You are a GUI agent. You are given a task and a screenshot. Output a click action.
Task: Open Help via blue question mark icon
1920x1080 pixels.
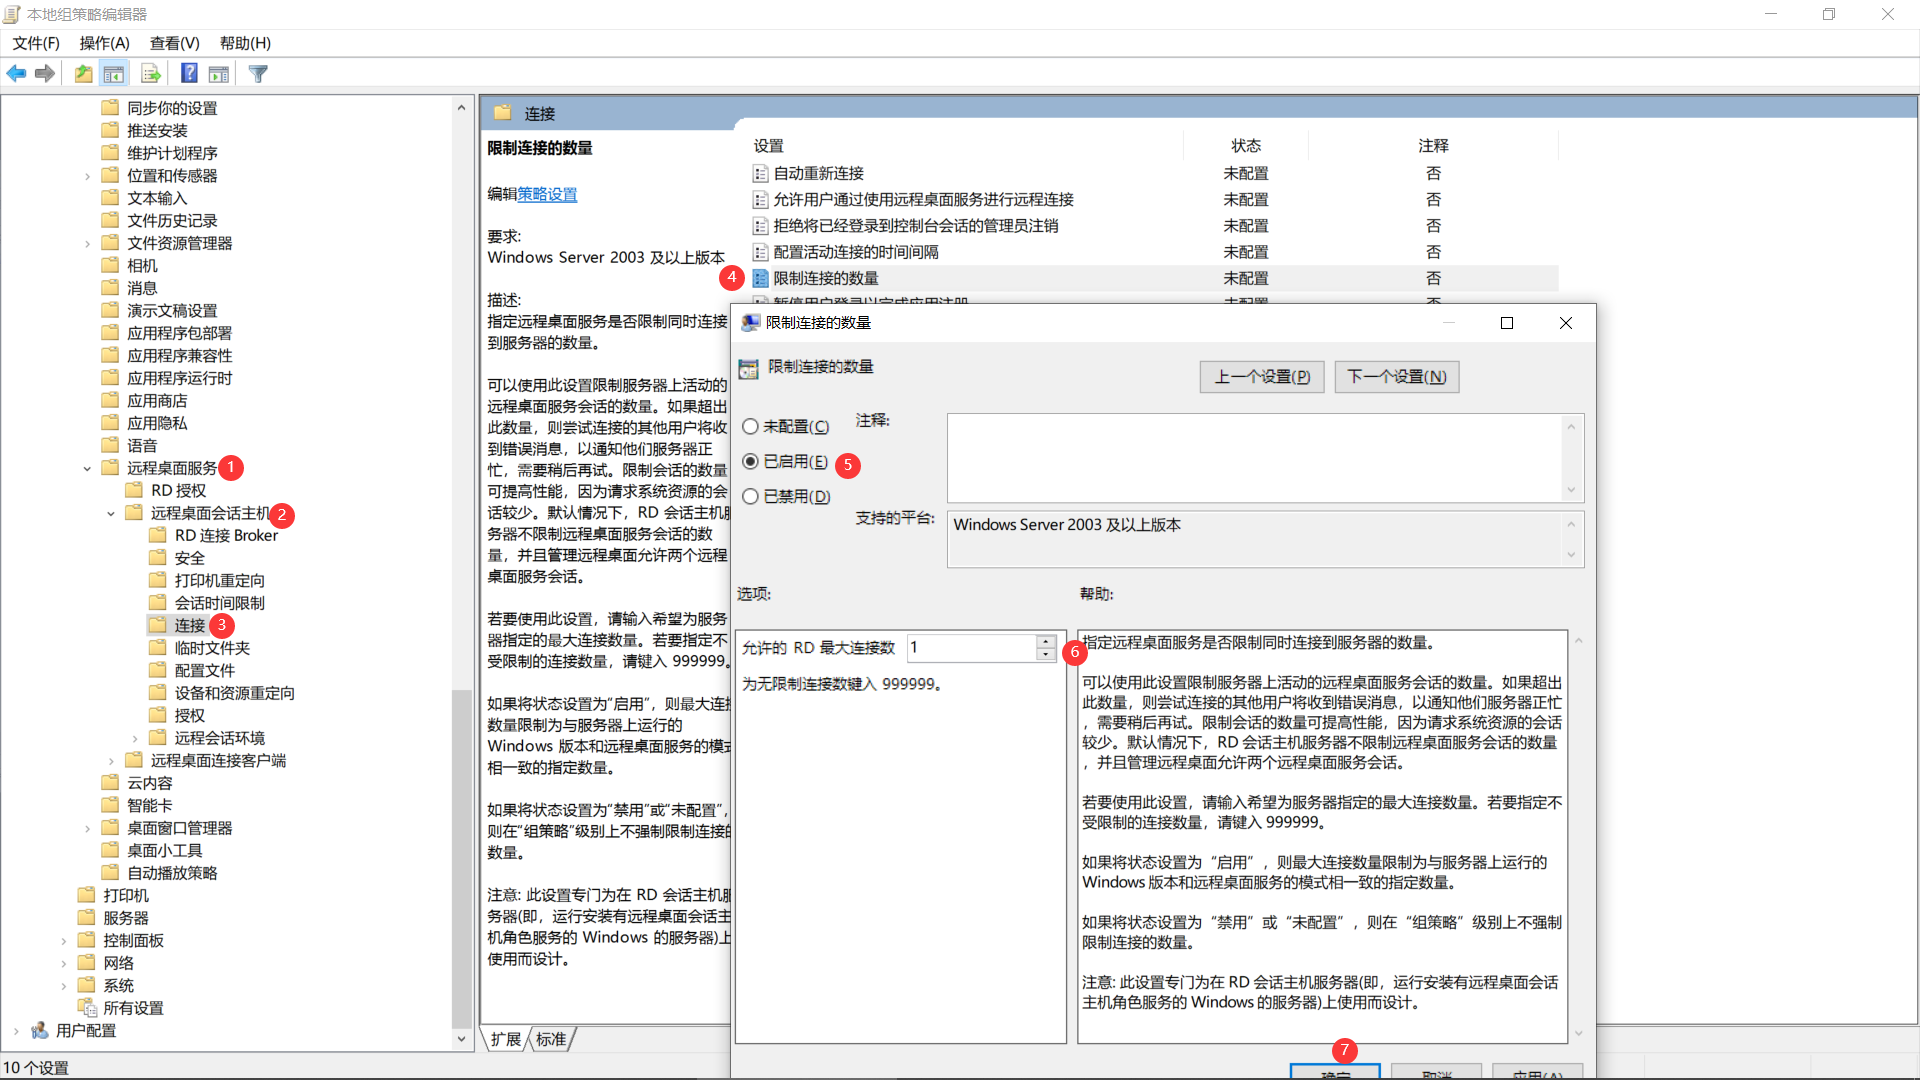(x=189, y=73)
